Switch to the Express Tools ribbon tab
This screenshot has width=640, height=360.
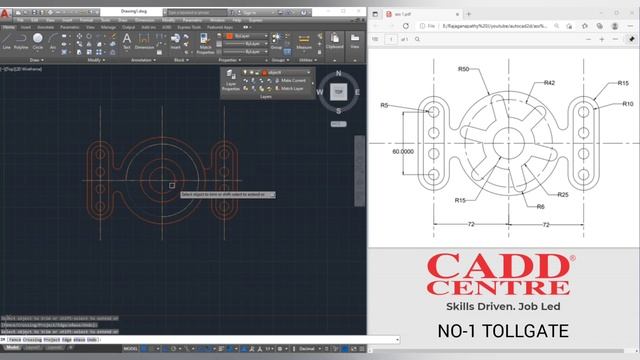pyautogui.click(x=189, y=27)
